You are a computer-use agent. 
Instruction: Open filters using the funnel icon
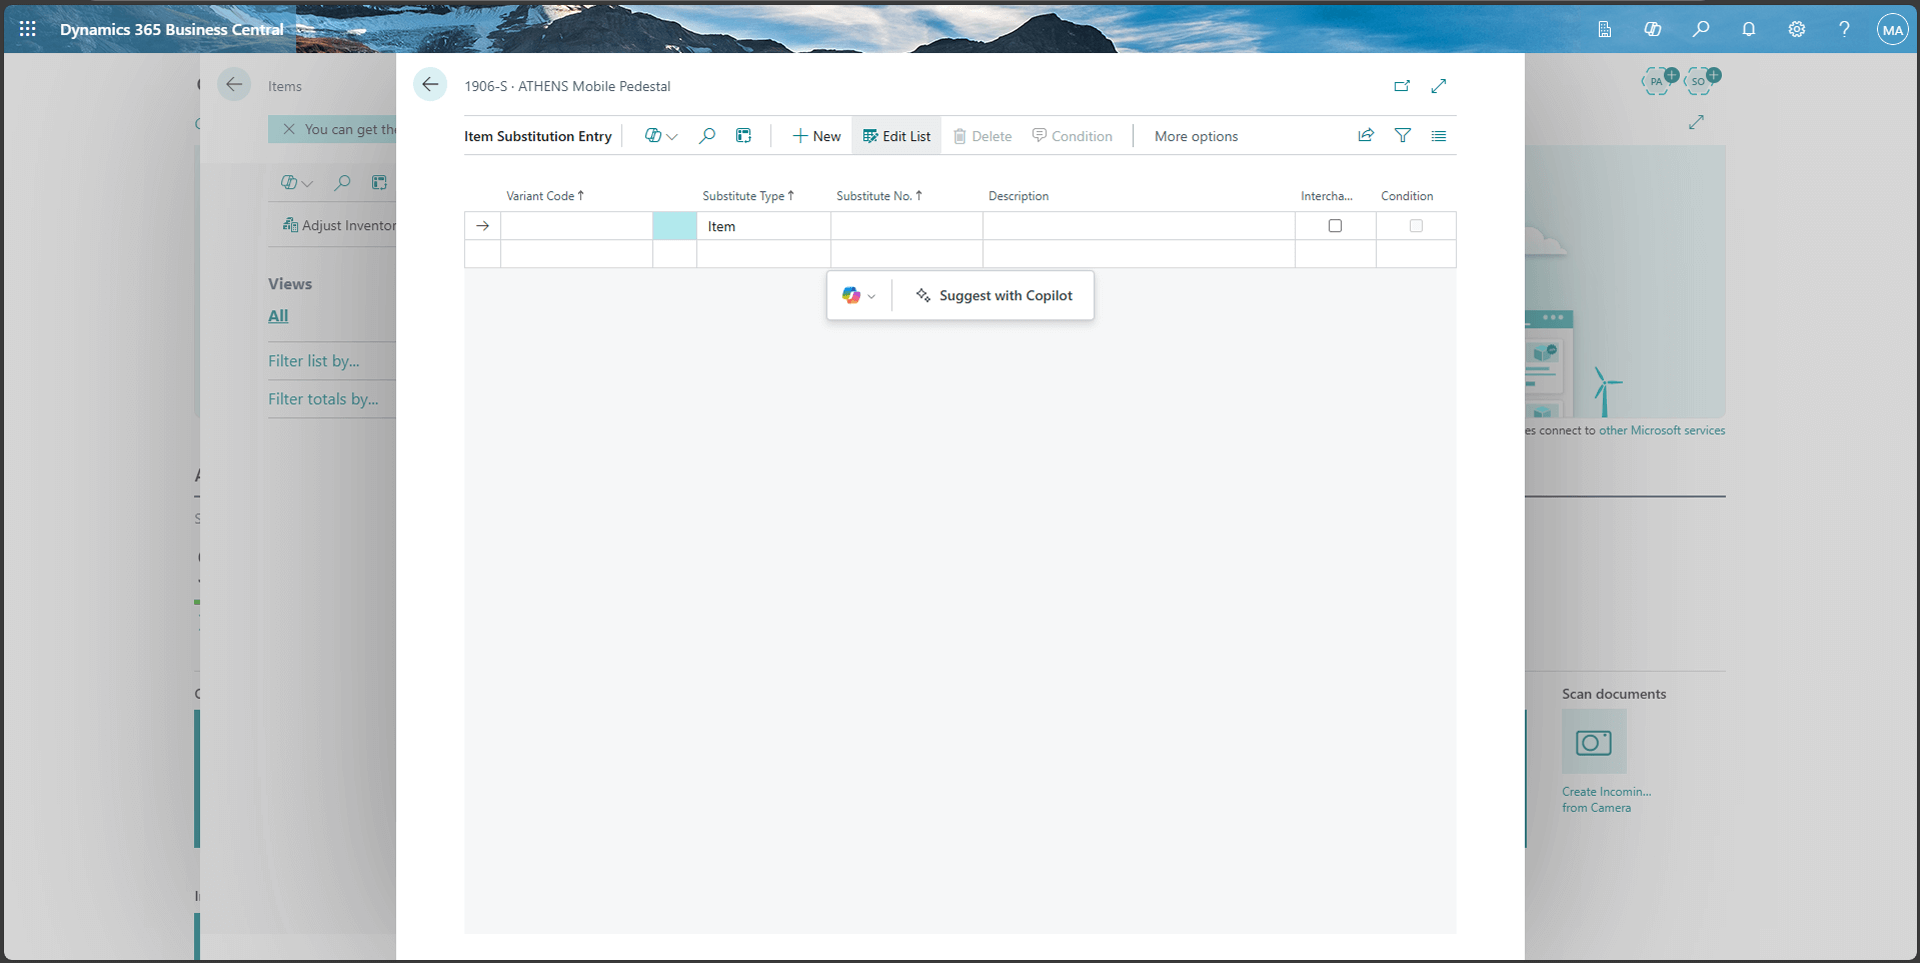(1403, 135)
